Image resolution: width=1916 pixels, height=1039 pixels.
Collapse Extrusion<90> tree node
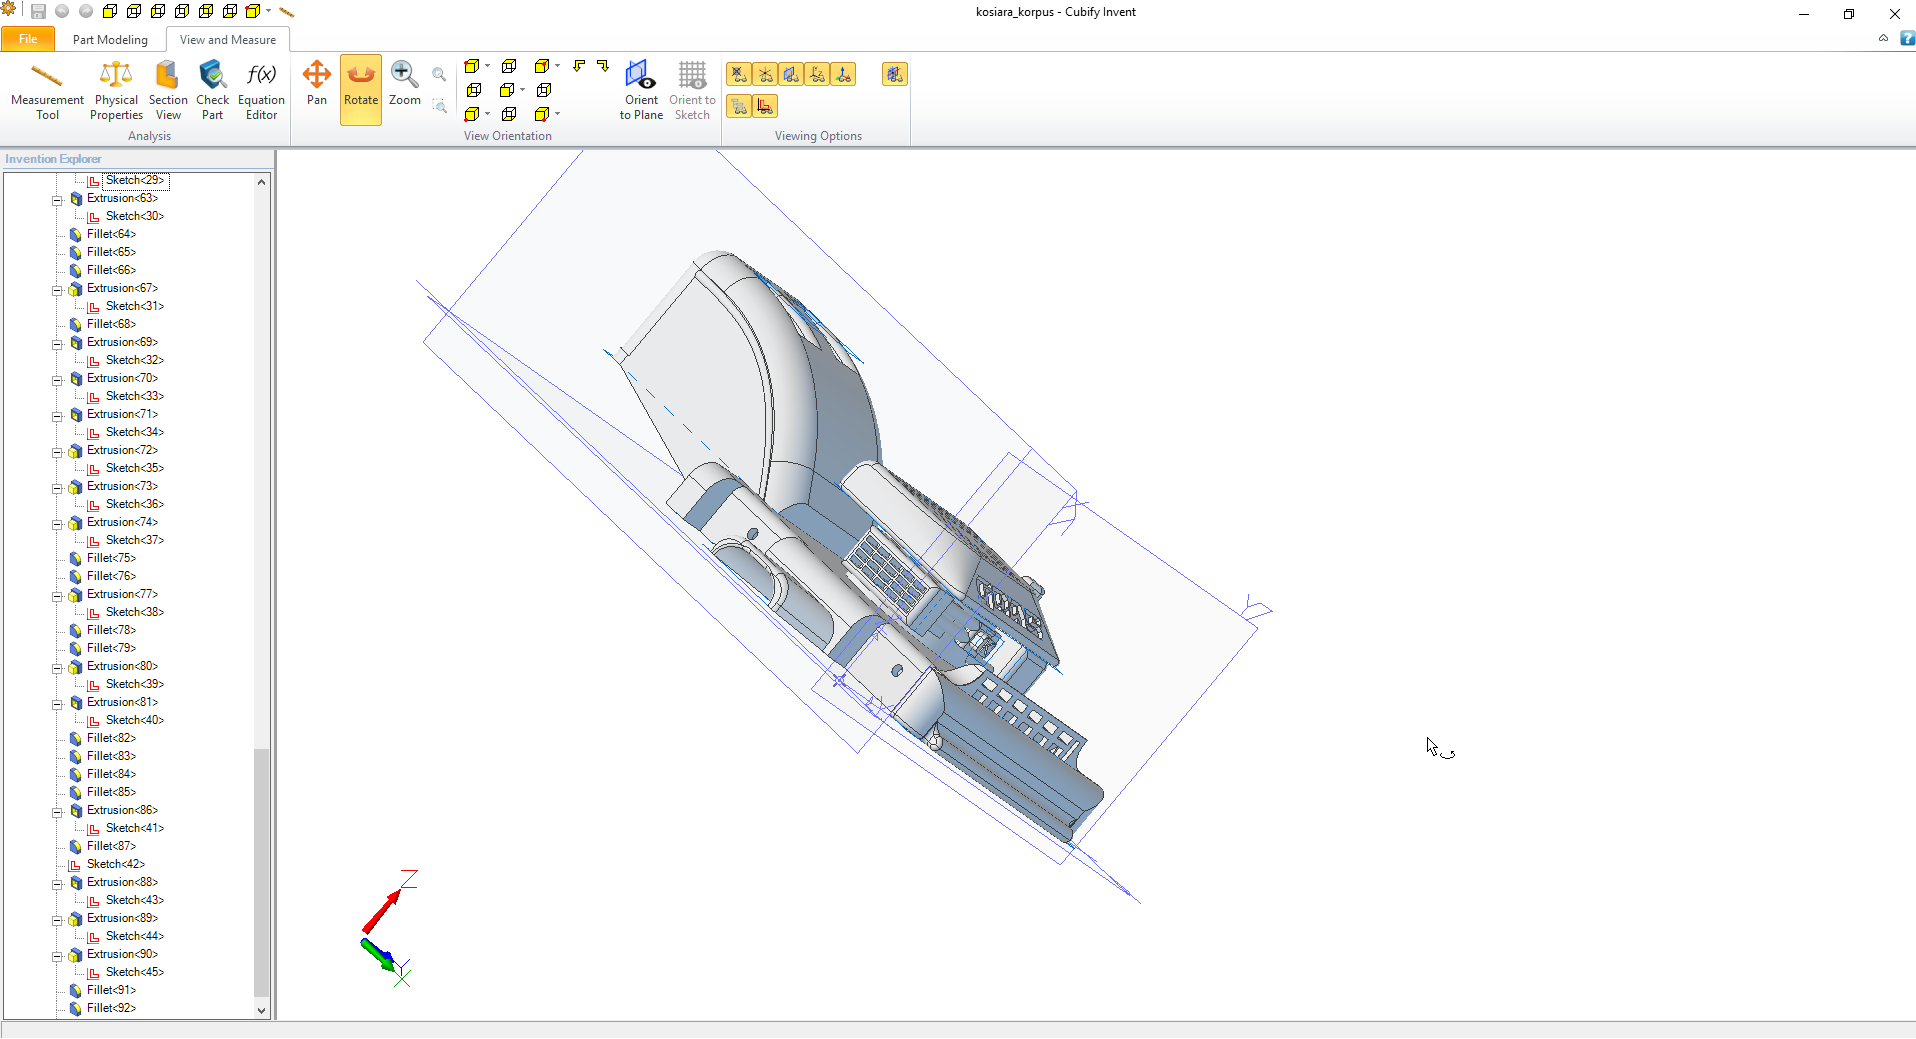coord(57,955)
